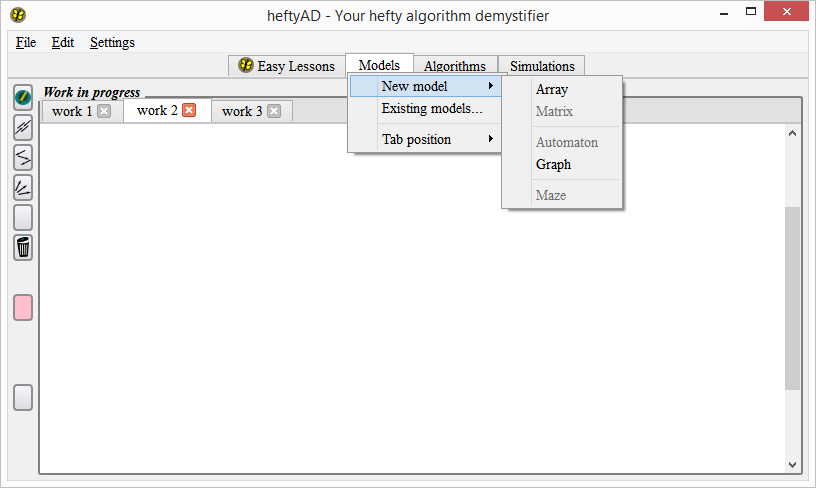Viewport: 816px width, 488px height.
Task: Click the blank button above the trash icon
Action: pos(22,217)
